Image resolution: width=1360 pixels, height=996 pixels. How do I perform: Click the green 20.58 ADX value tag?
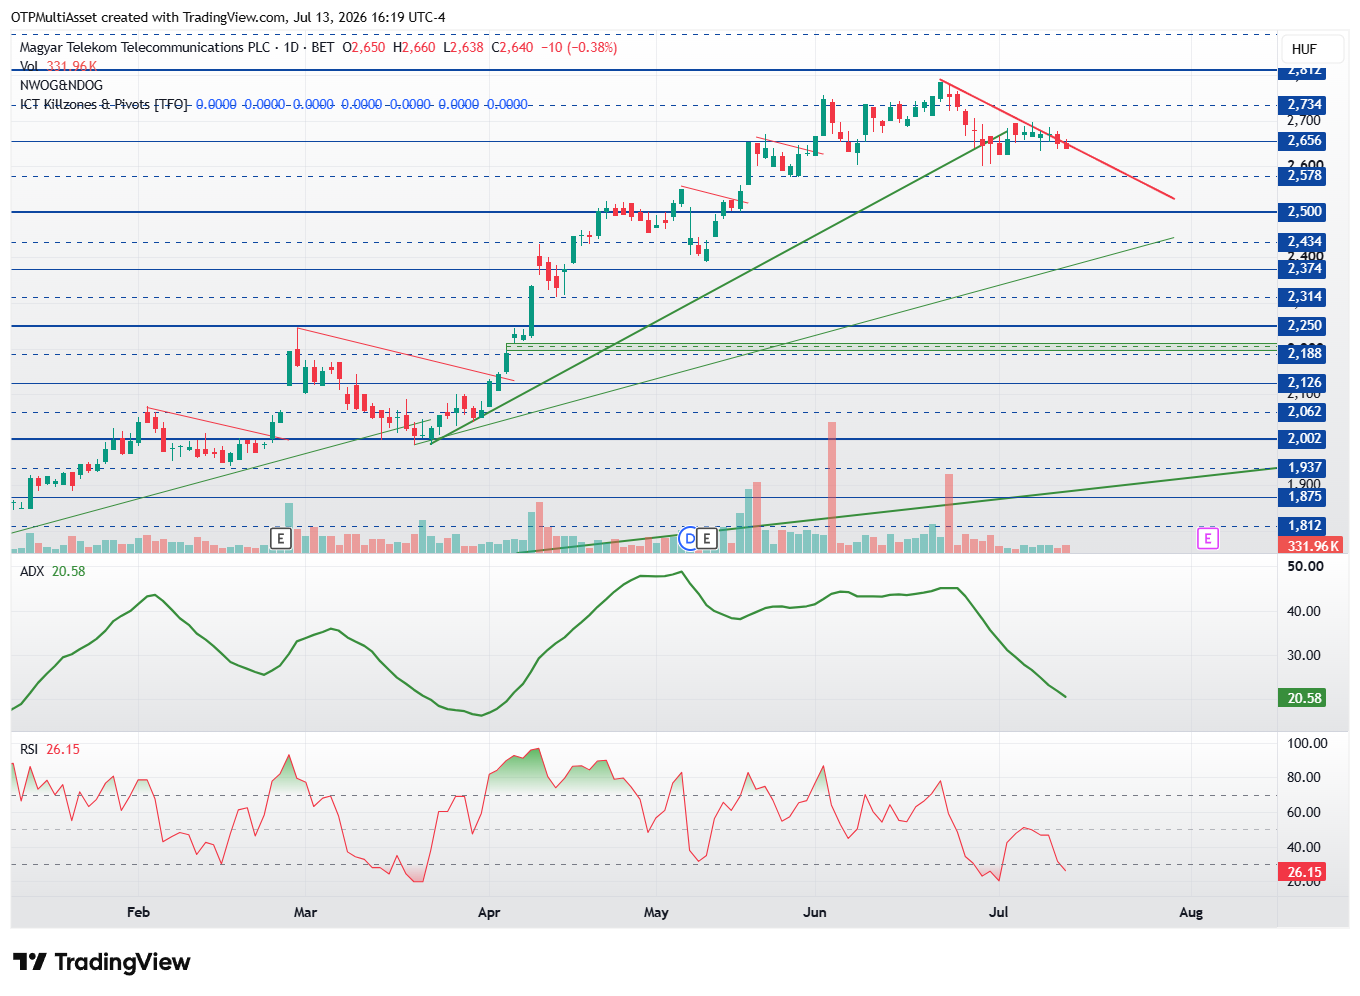coord(1302,698)
